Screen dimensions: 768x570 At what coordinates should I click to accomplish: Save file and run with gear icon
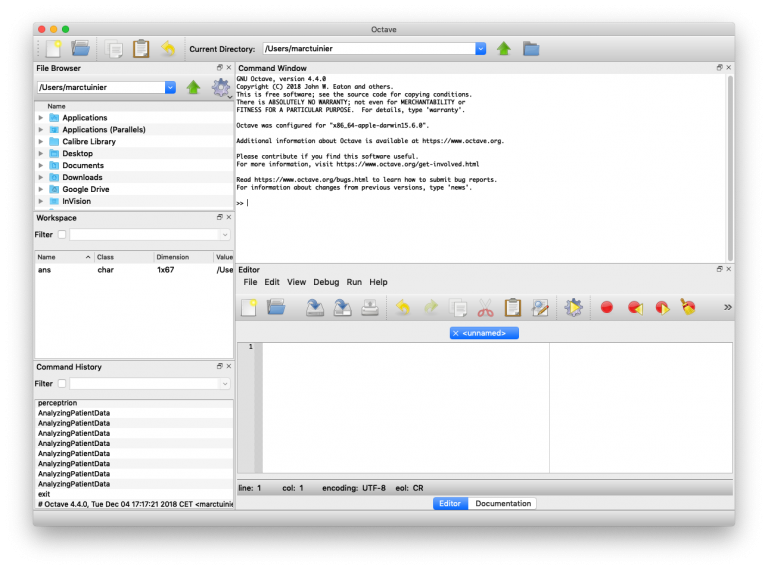tap(573, 308)
